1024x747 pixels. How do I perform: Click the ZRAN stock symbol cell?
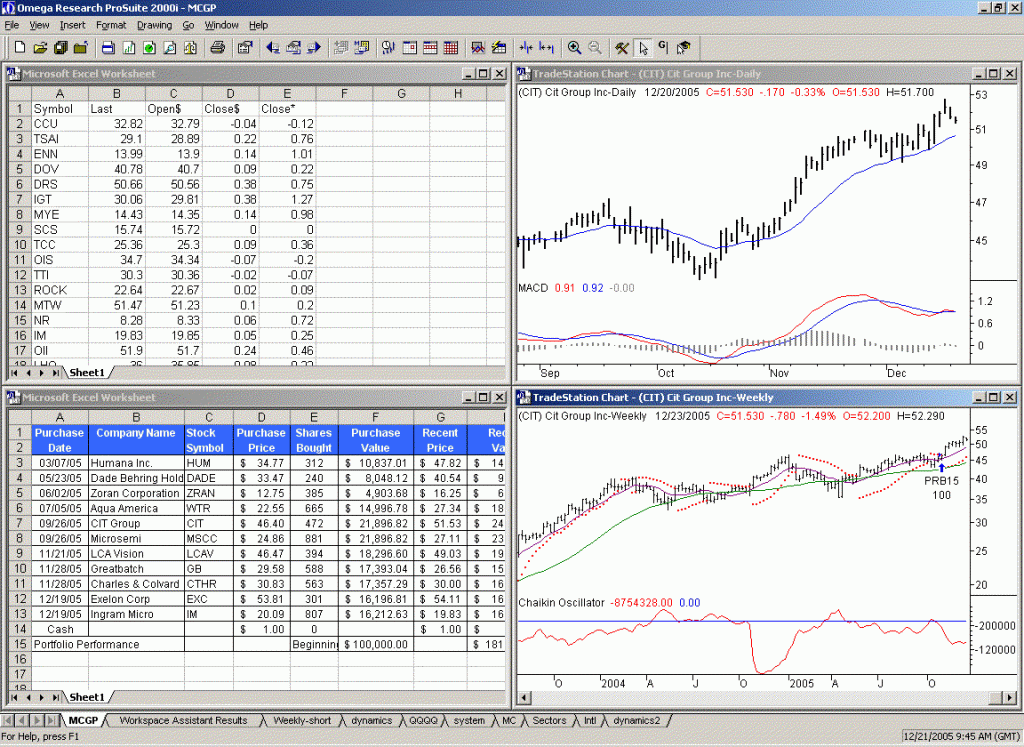tap(209, 493)
